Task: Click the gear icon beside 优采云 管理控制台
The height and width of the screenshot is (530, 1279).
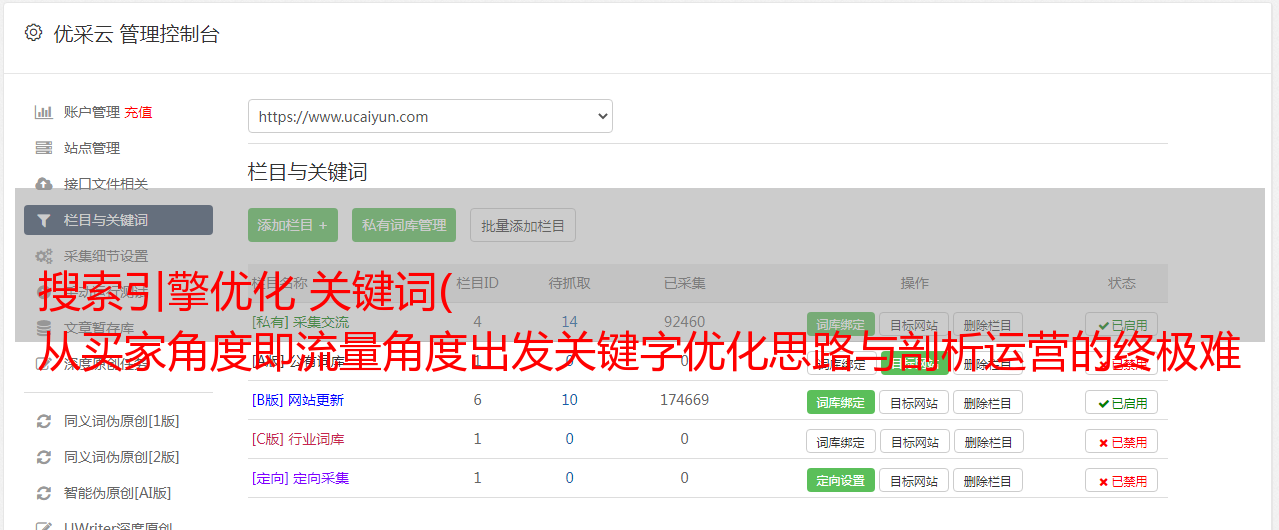Action: pyautogui.click(x=33, y=33)
